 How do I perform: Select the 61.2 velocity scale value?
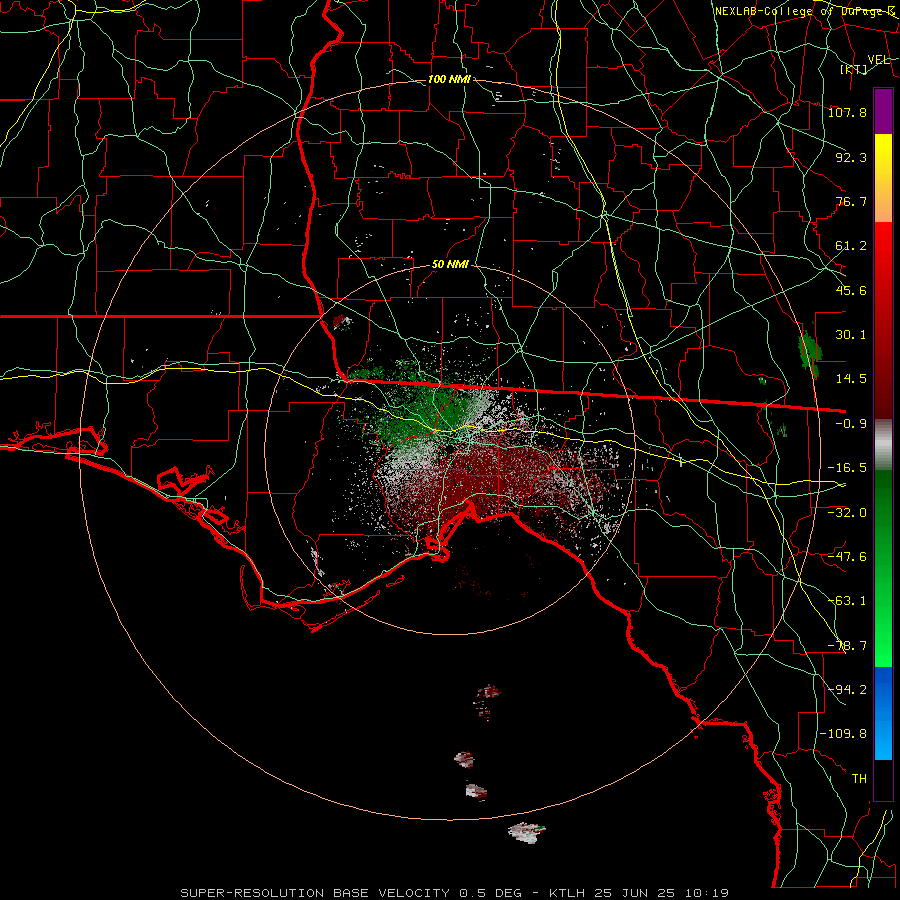[x=851, y=246]
